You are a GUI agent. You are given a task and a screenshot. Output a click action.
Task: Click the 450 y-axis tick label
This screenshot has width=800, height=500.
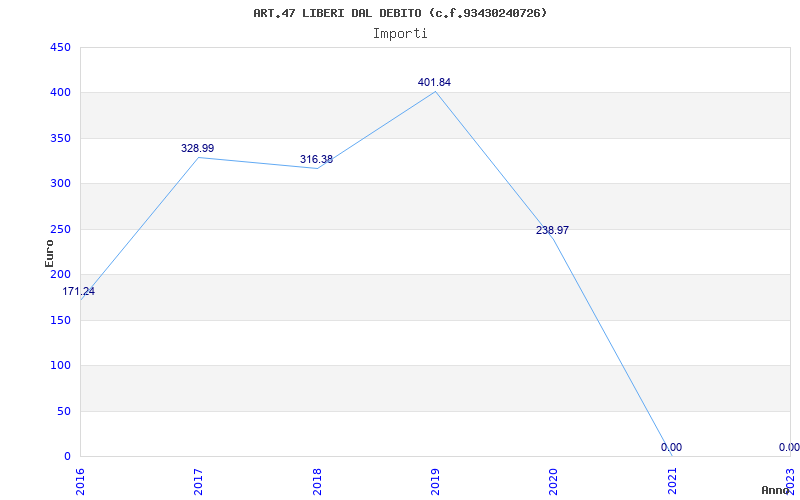[60, 47]
